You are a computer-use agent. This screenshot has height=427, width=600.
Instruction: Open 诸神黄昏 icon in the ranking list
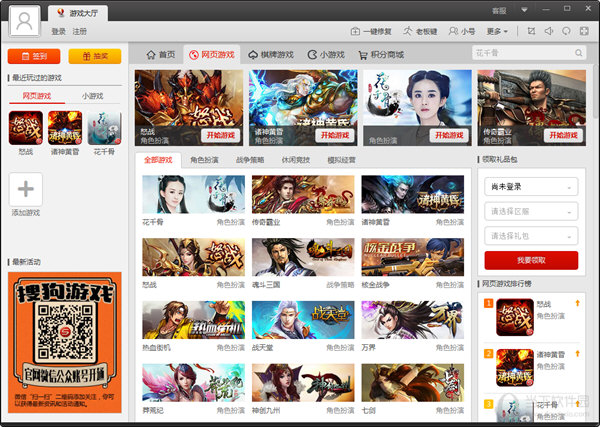(515, 368)
